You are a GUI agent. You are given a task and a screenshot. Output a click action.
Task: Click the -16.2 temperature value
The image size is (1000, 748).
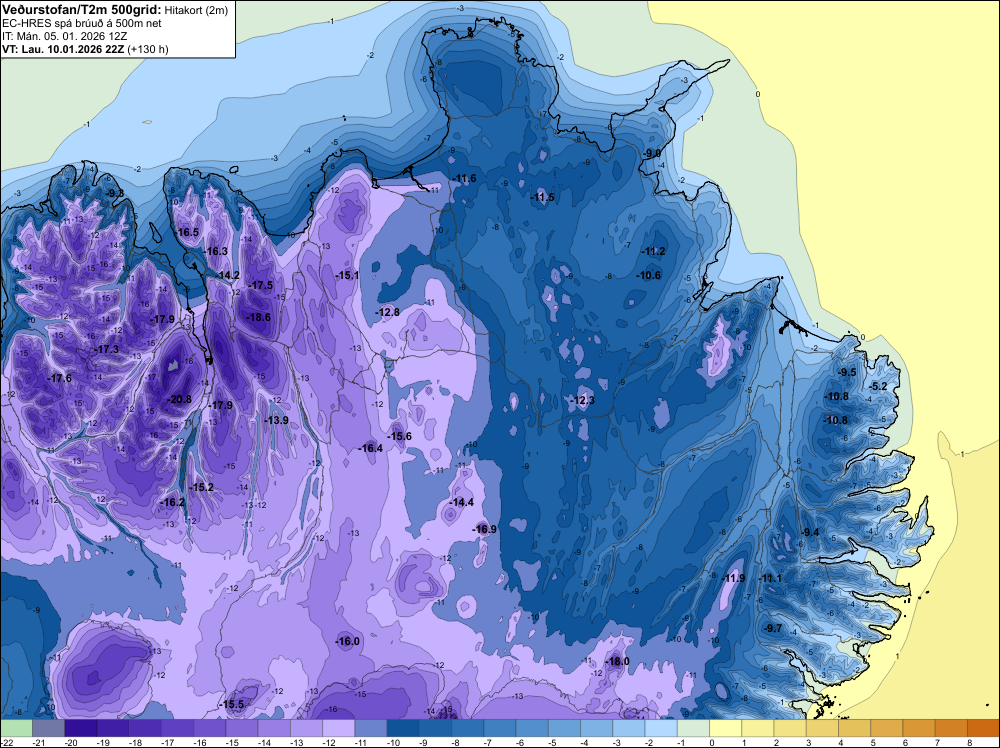(x=172, y=502)
